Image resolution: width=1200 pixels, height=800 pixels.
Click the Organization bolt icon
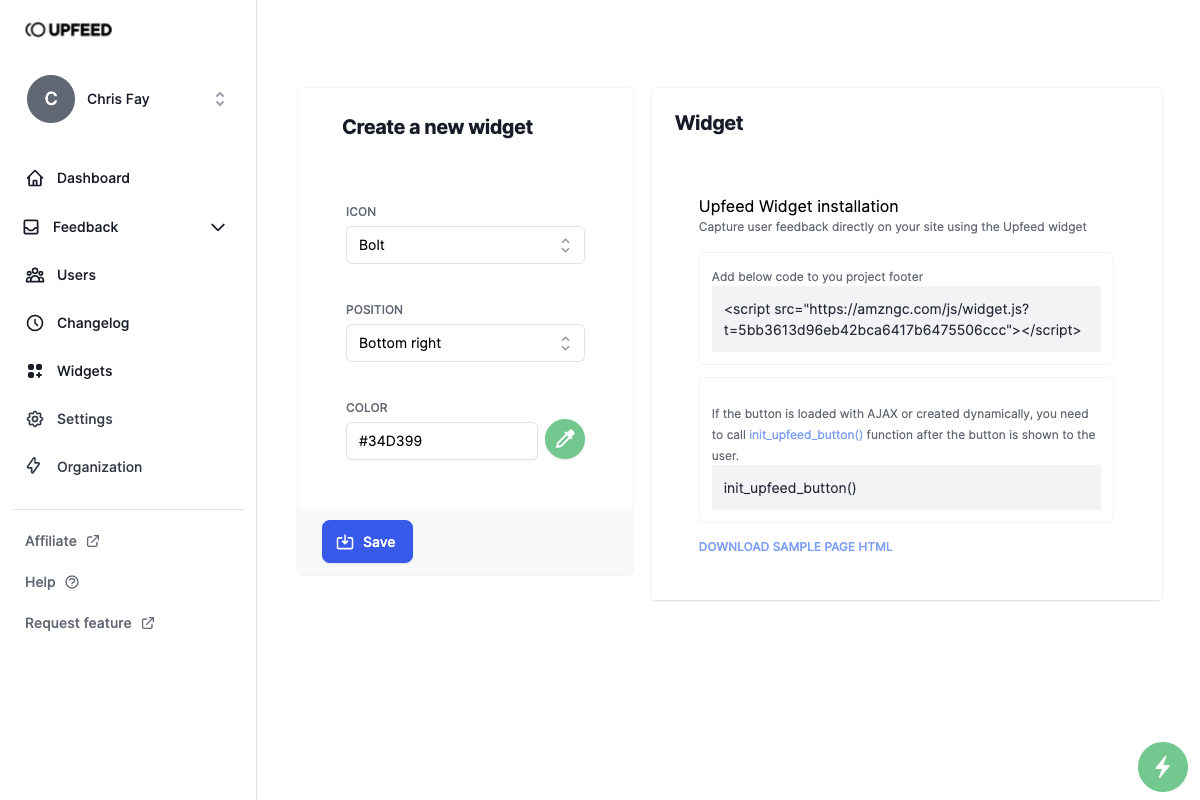(34, 467)
